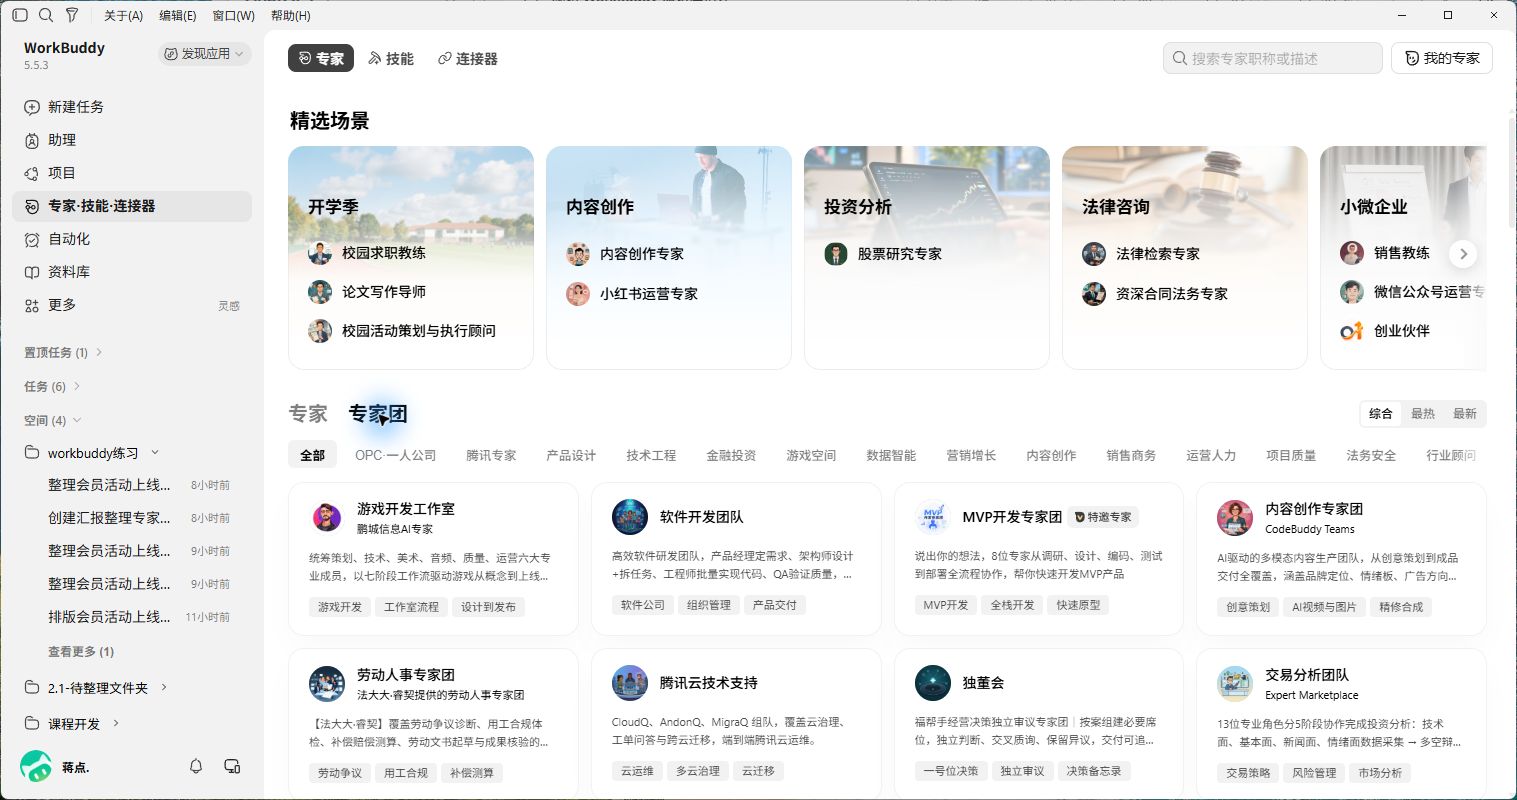Open 窗口(W) menu
The image size is (1517, 800).
coord(233,15)
